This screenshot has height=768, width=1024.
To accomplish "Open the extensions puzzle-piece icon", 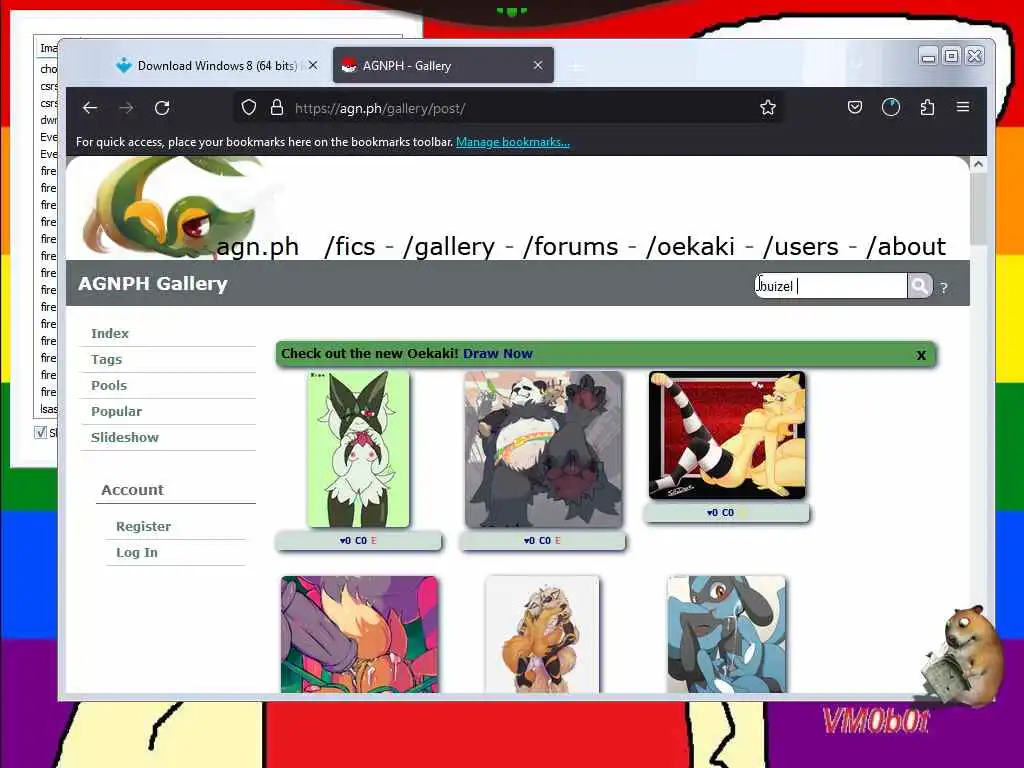I will [x=927, y=107].
